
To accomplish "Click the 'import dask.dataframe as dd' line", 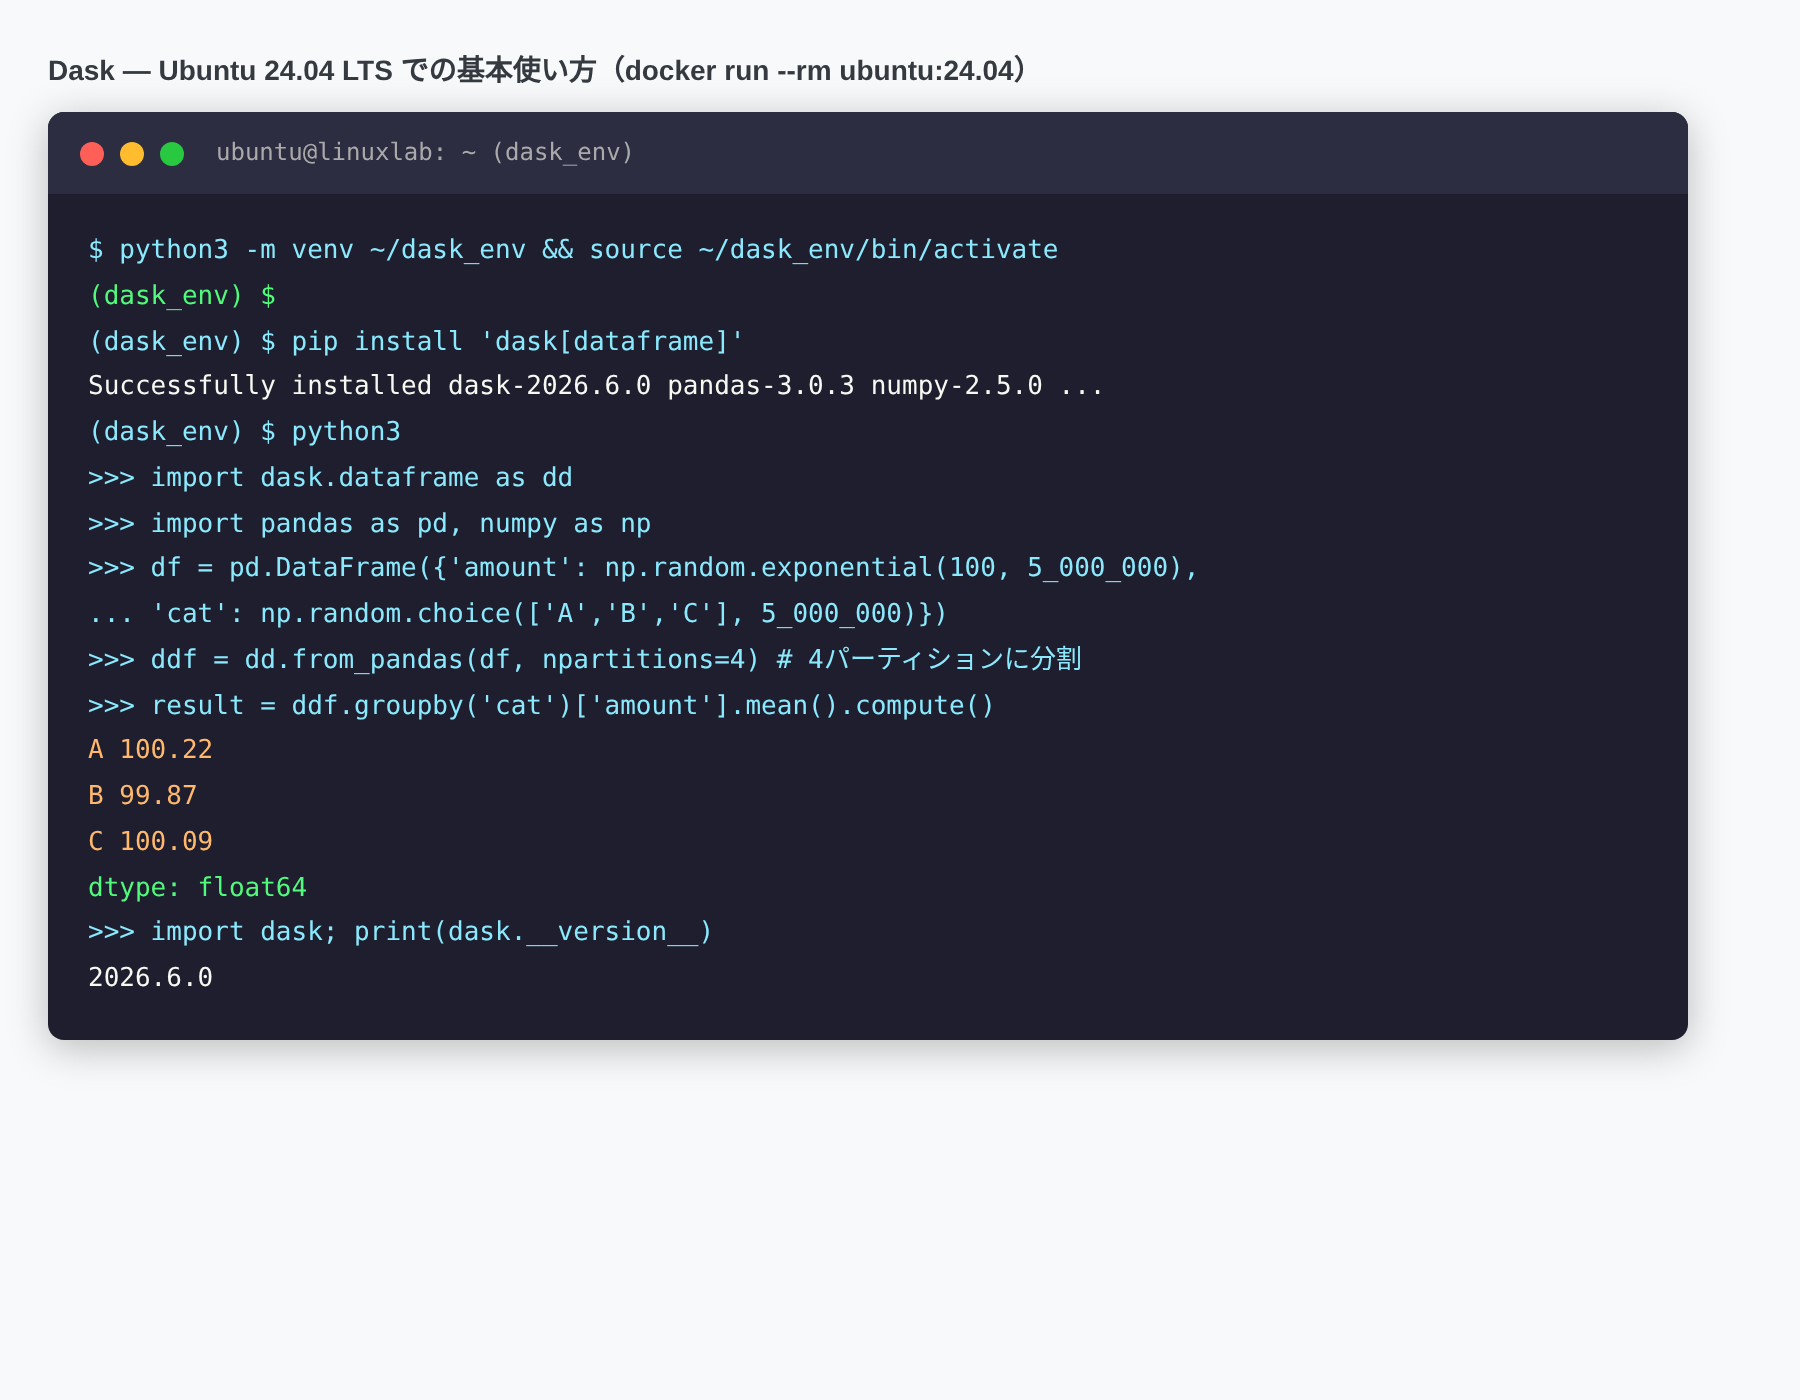I will pos(330,477).
